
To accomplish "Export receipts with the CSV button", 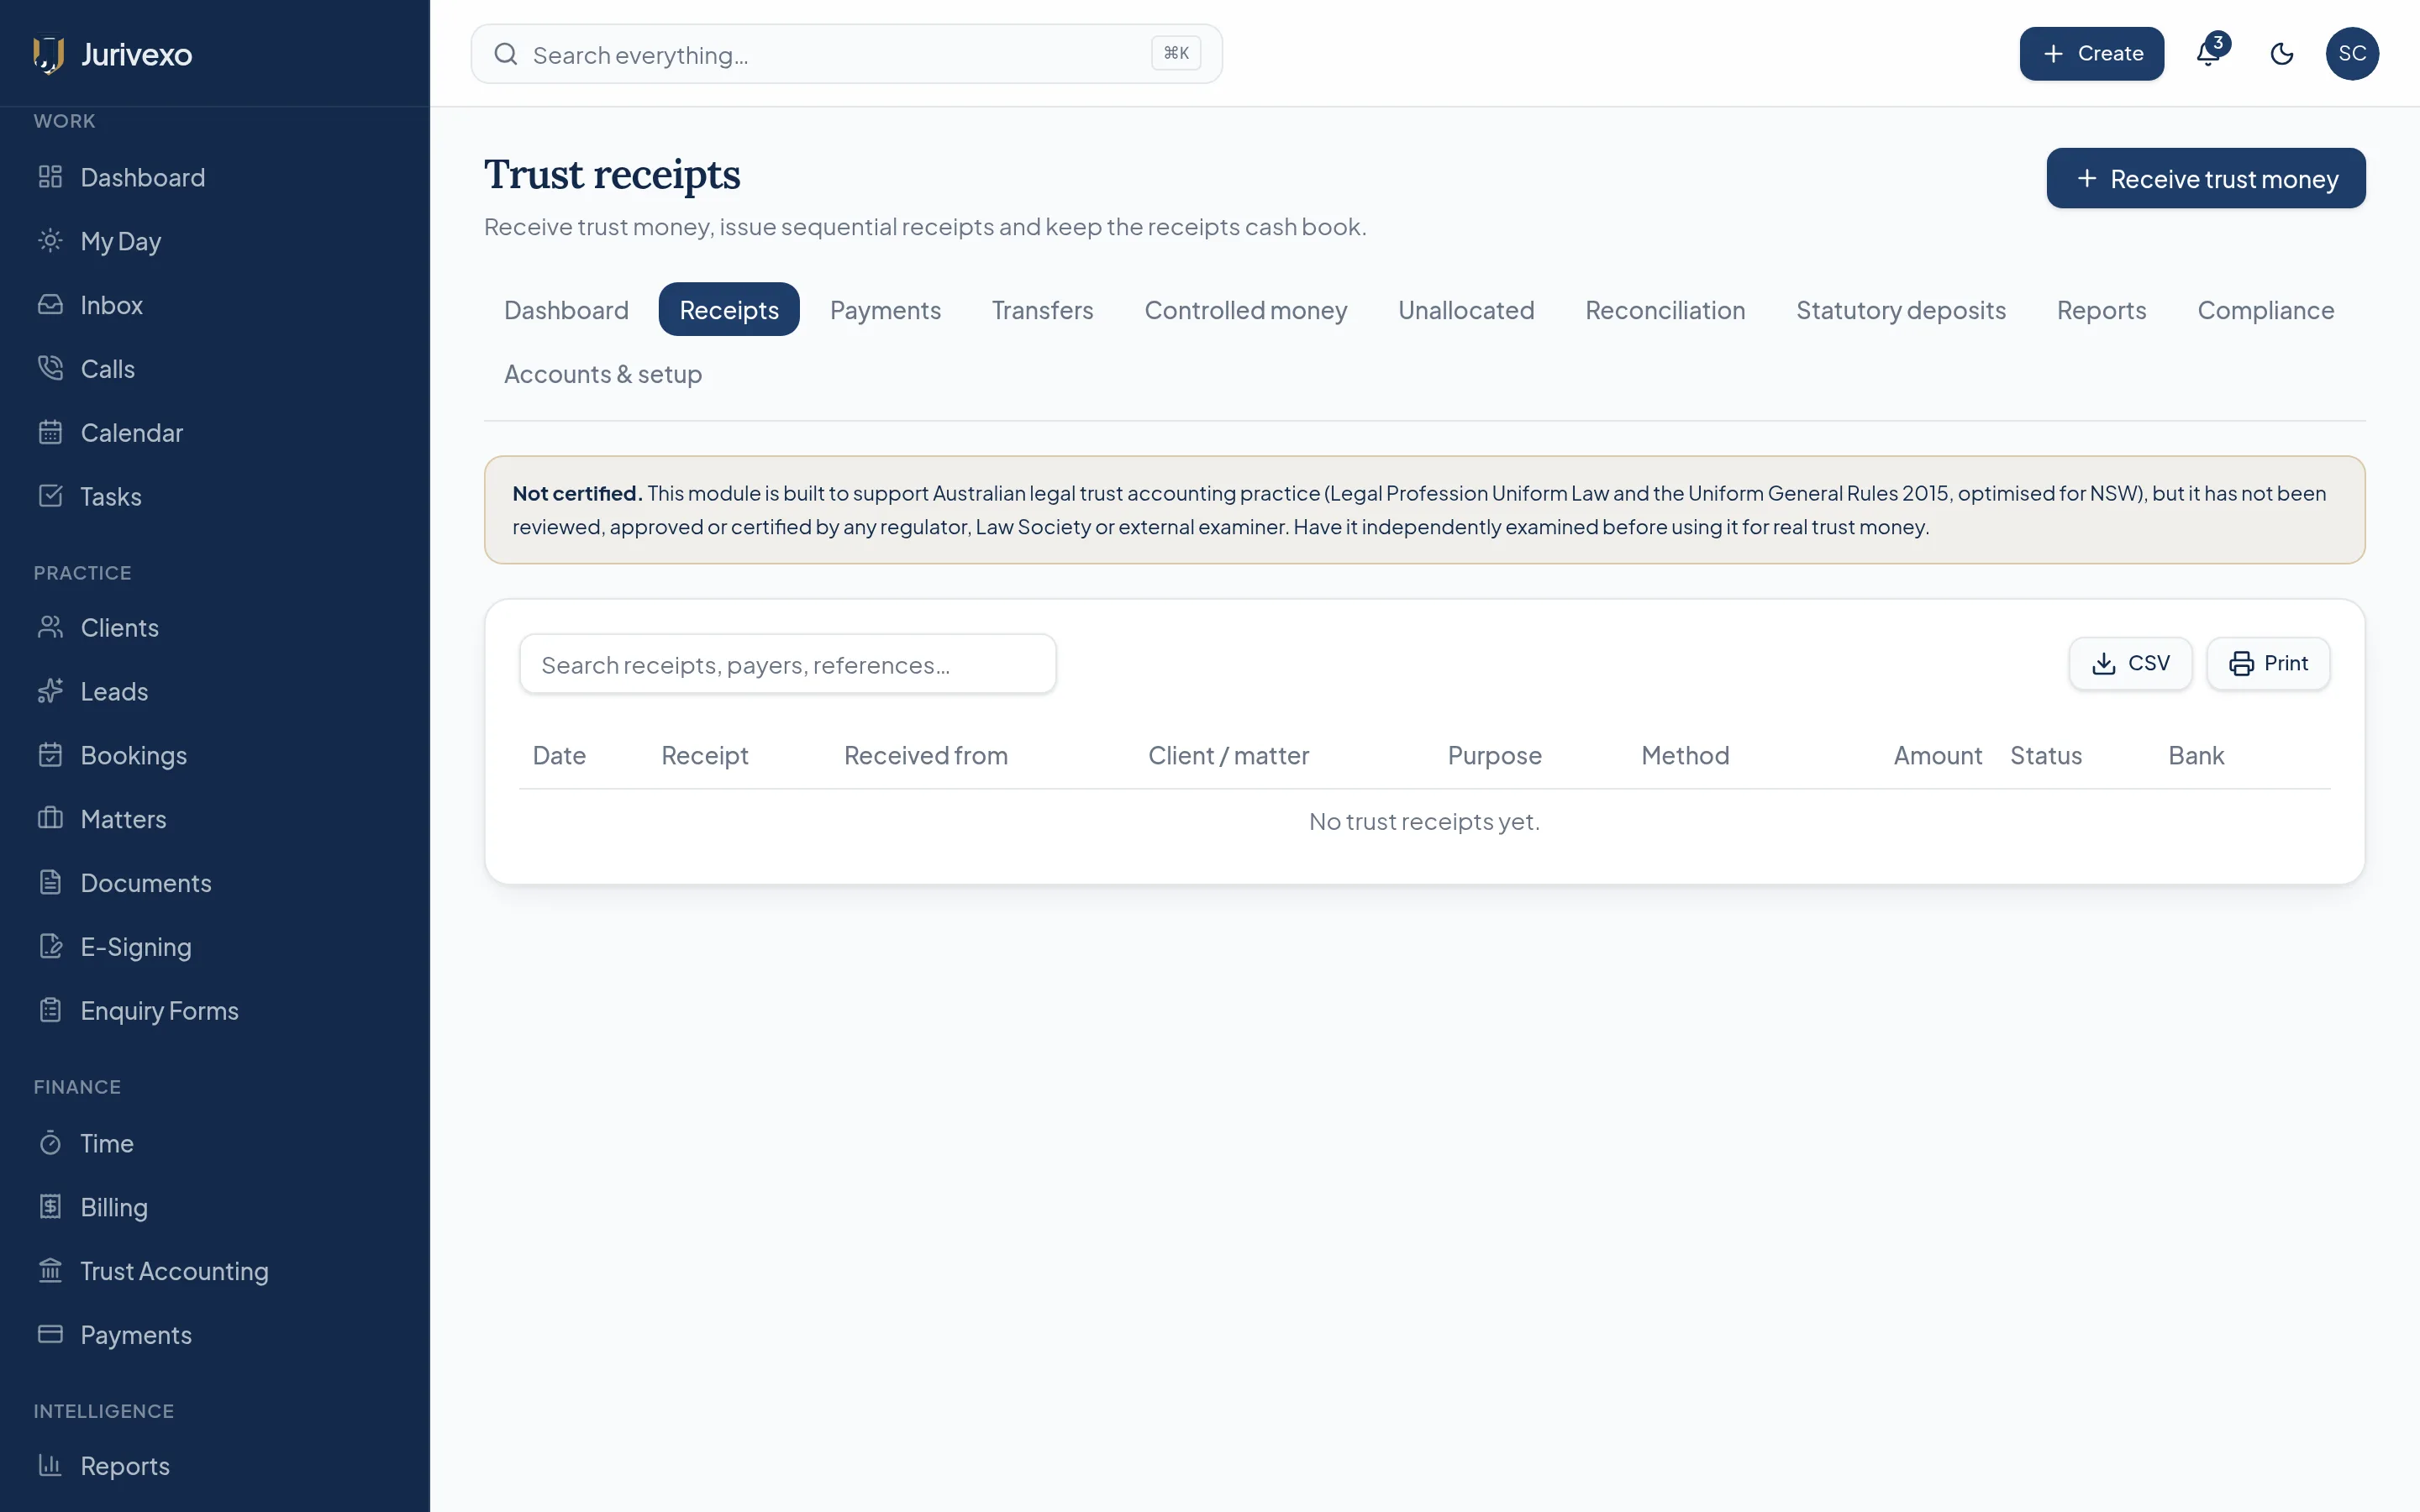I will 2130,663.
